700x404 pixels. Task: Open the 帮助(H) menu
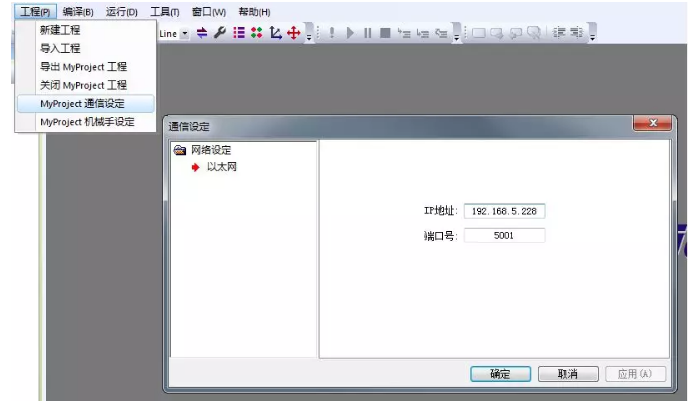coord(254,12)
